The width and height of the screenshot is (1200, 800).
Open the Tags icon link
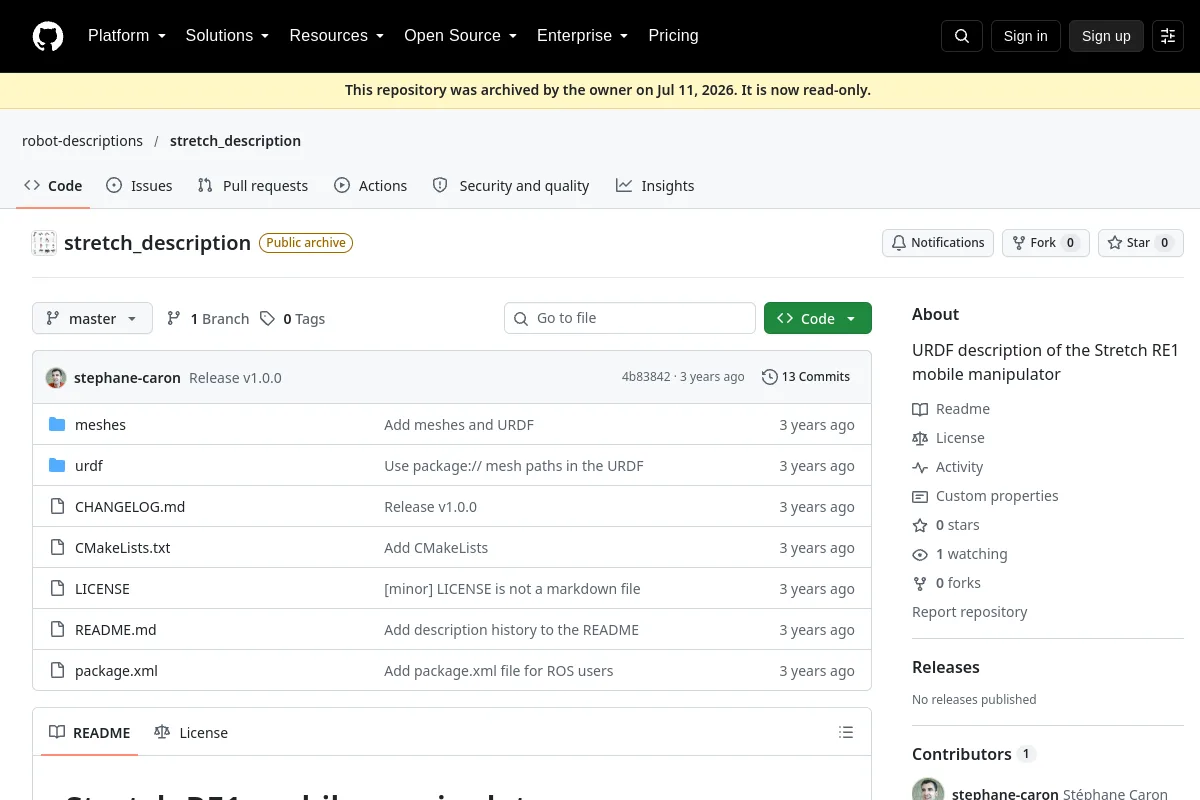pos(267,319)
